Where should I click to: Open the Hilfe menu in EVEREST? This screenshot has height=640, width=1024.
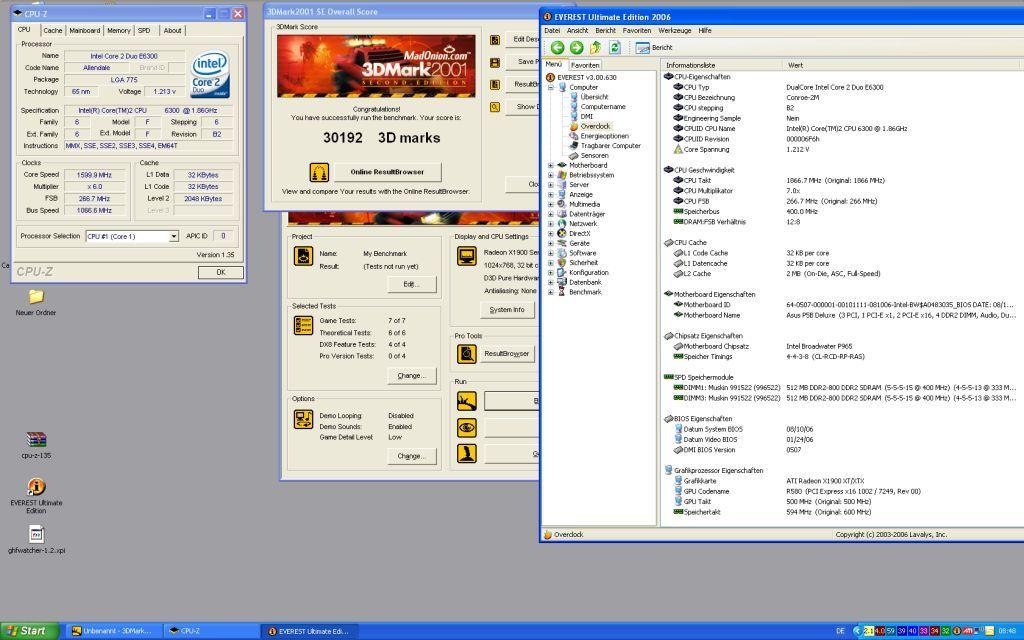pyautogui.click(x=705, y=31)
